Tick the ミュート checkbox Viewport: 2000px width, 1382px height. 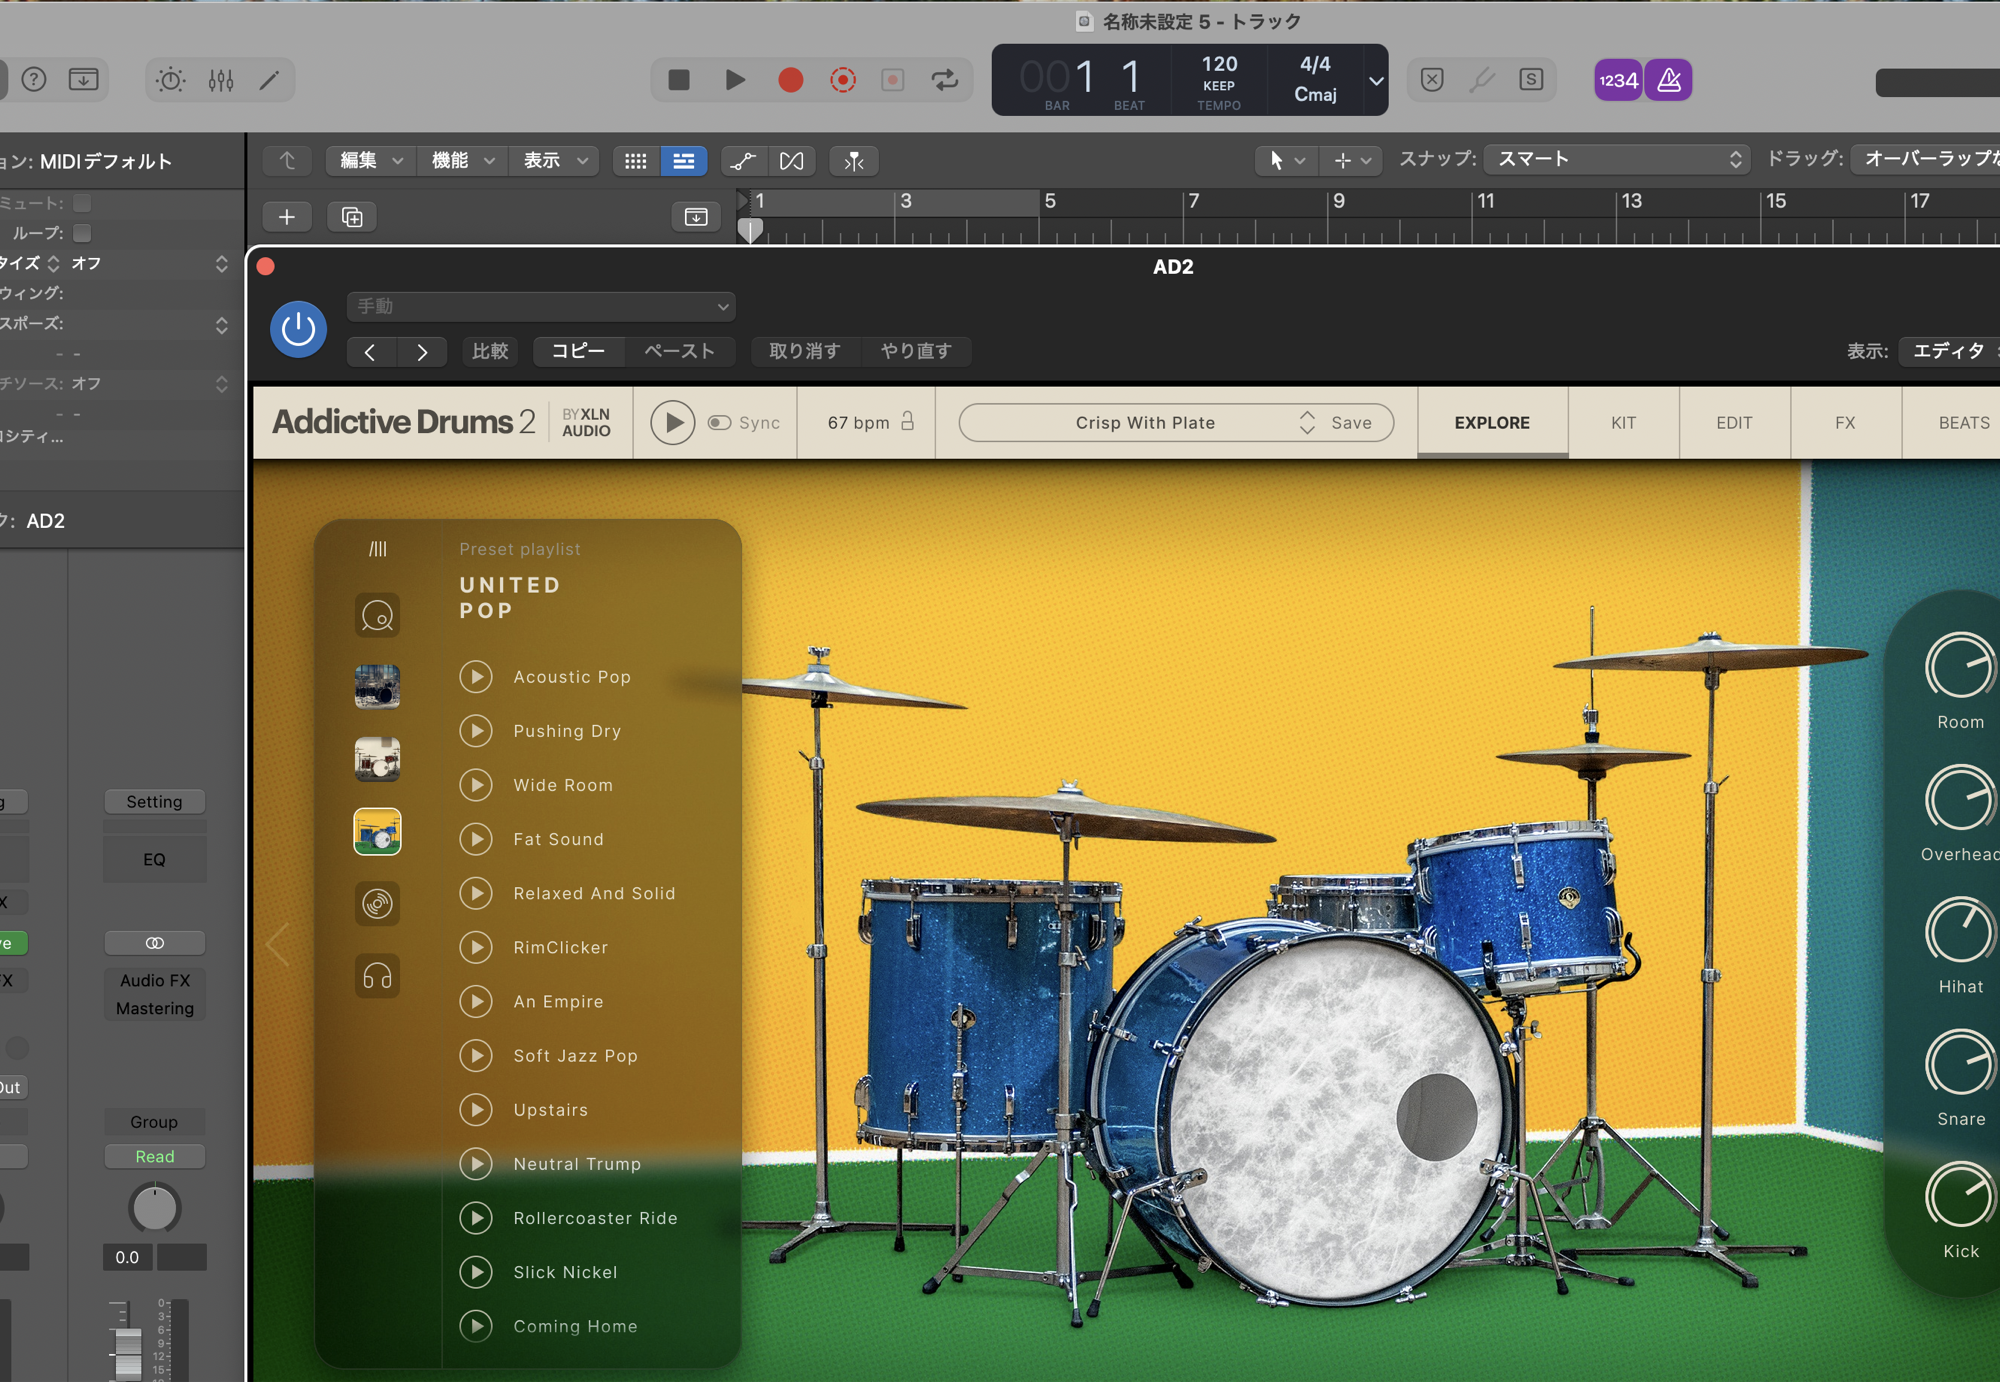(x=82, y=203)
